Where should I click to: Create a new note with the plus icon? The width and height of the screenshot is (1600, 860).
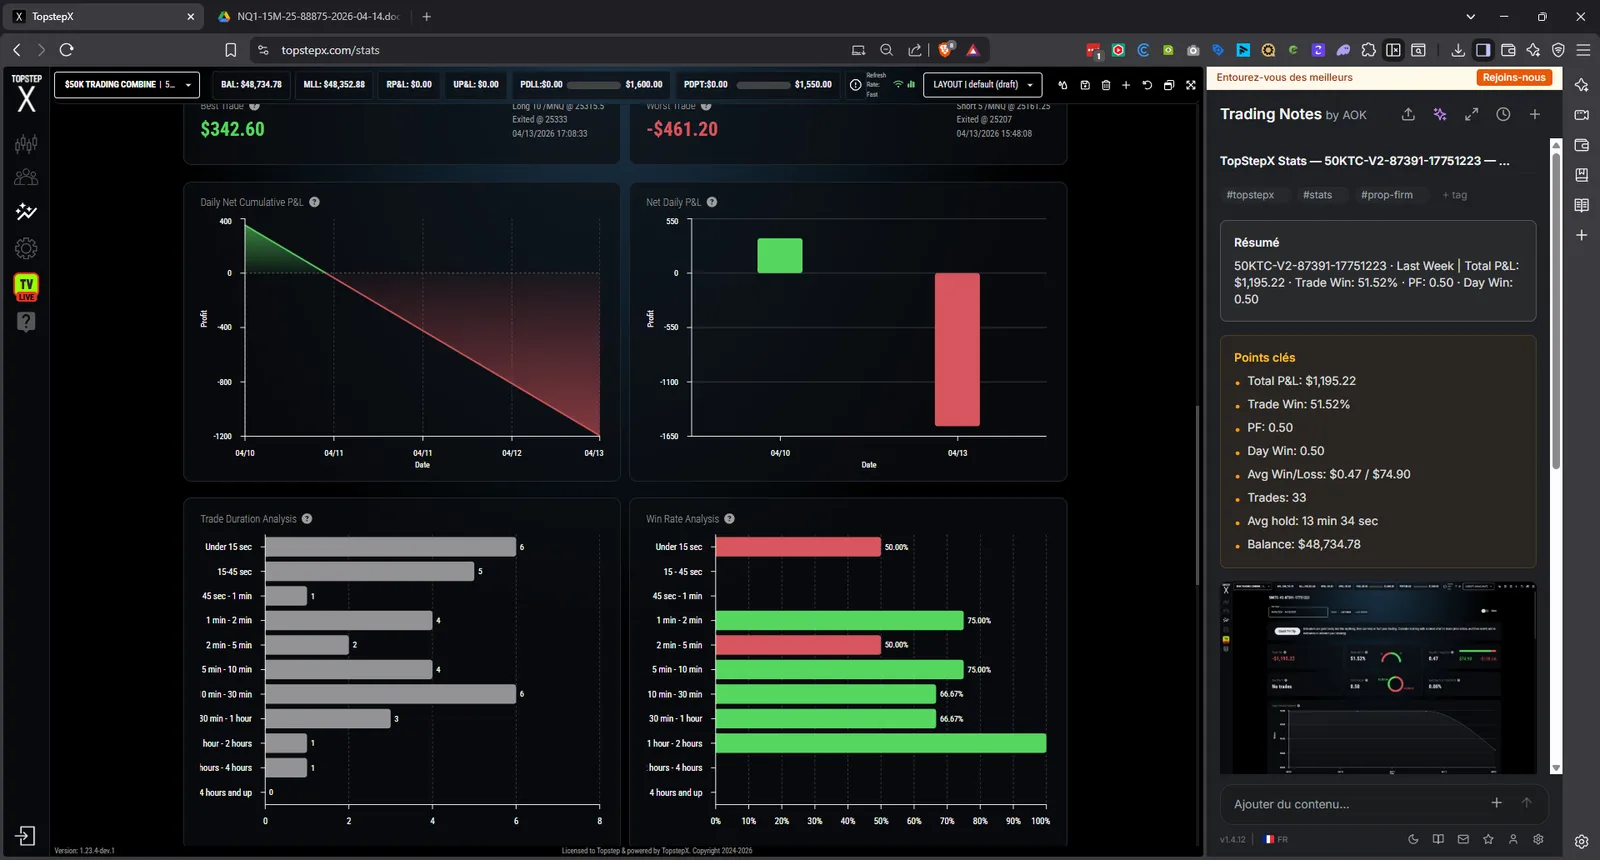pyautogui.click(x=1535, y=115)
